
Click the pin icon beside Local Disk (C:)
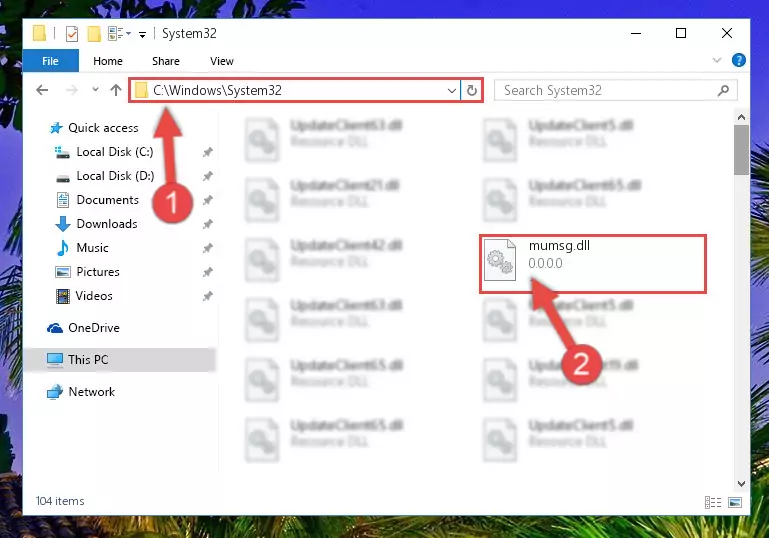point(208,152)
